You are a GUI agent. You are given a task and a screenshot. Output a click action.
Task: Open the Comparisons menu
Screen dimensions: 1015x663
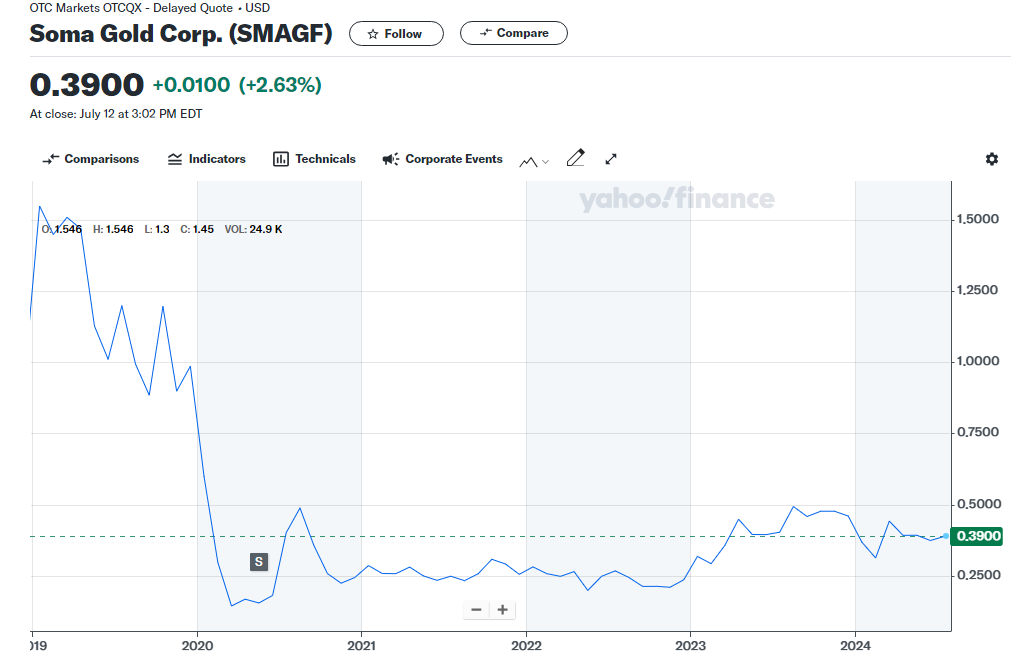pos(91,159)
